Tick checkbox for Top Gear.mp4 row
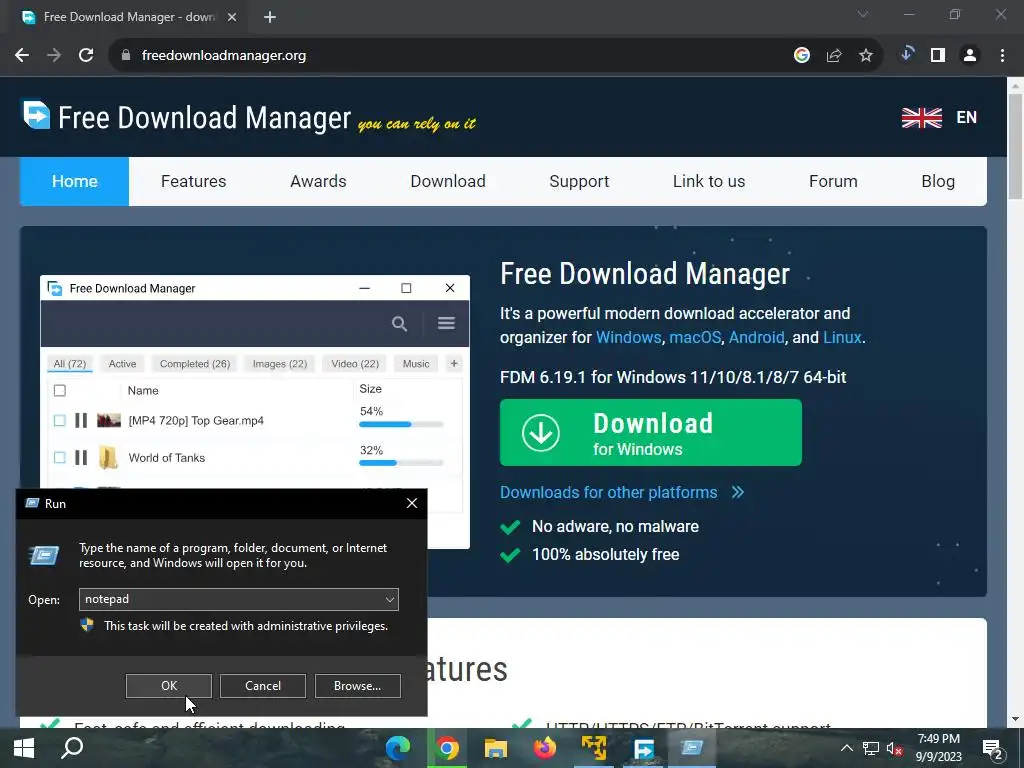The height and width of the screenshot is (768, 1024). pyautogui.click(x=59, y=421)
